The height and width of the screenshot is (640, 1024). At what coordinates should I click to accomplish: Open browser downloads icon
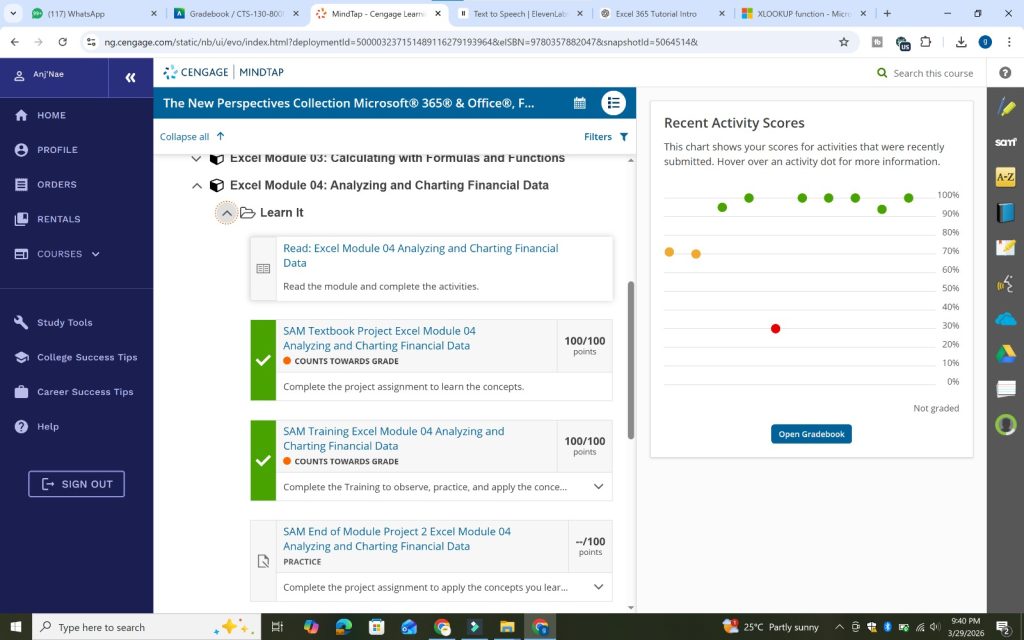961,42
